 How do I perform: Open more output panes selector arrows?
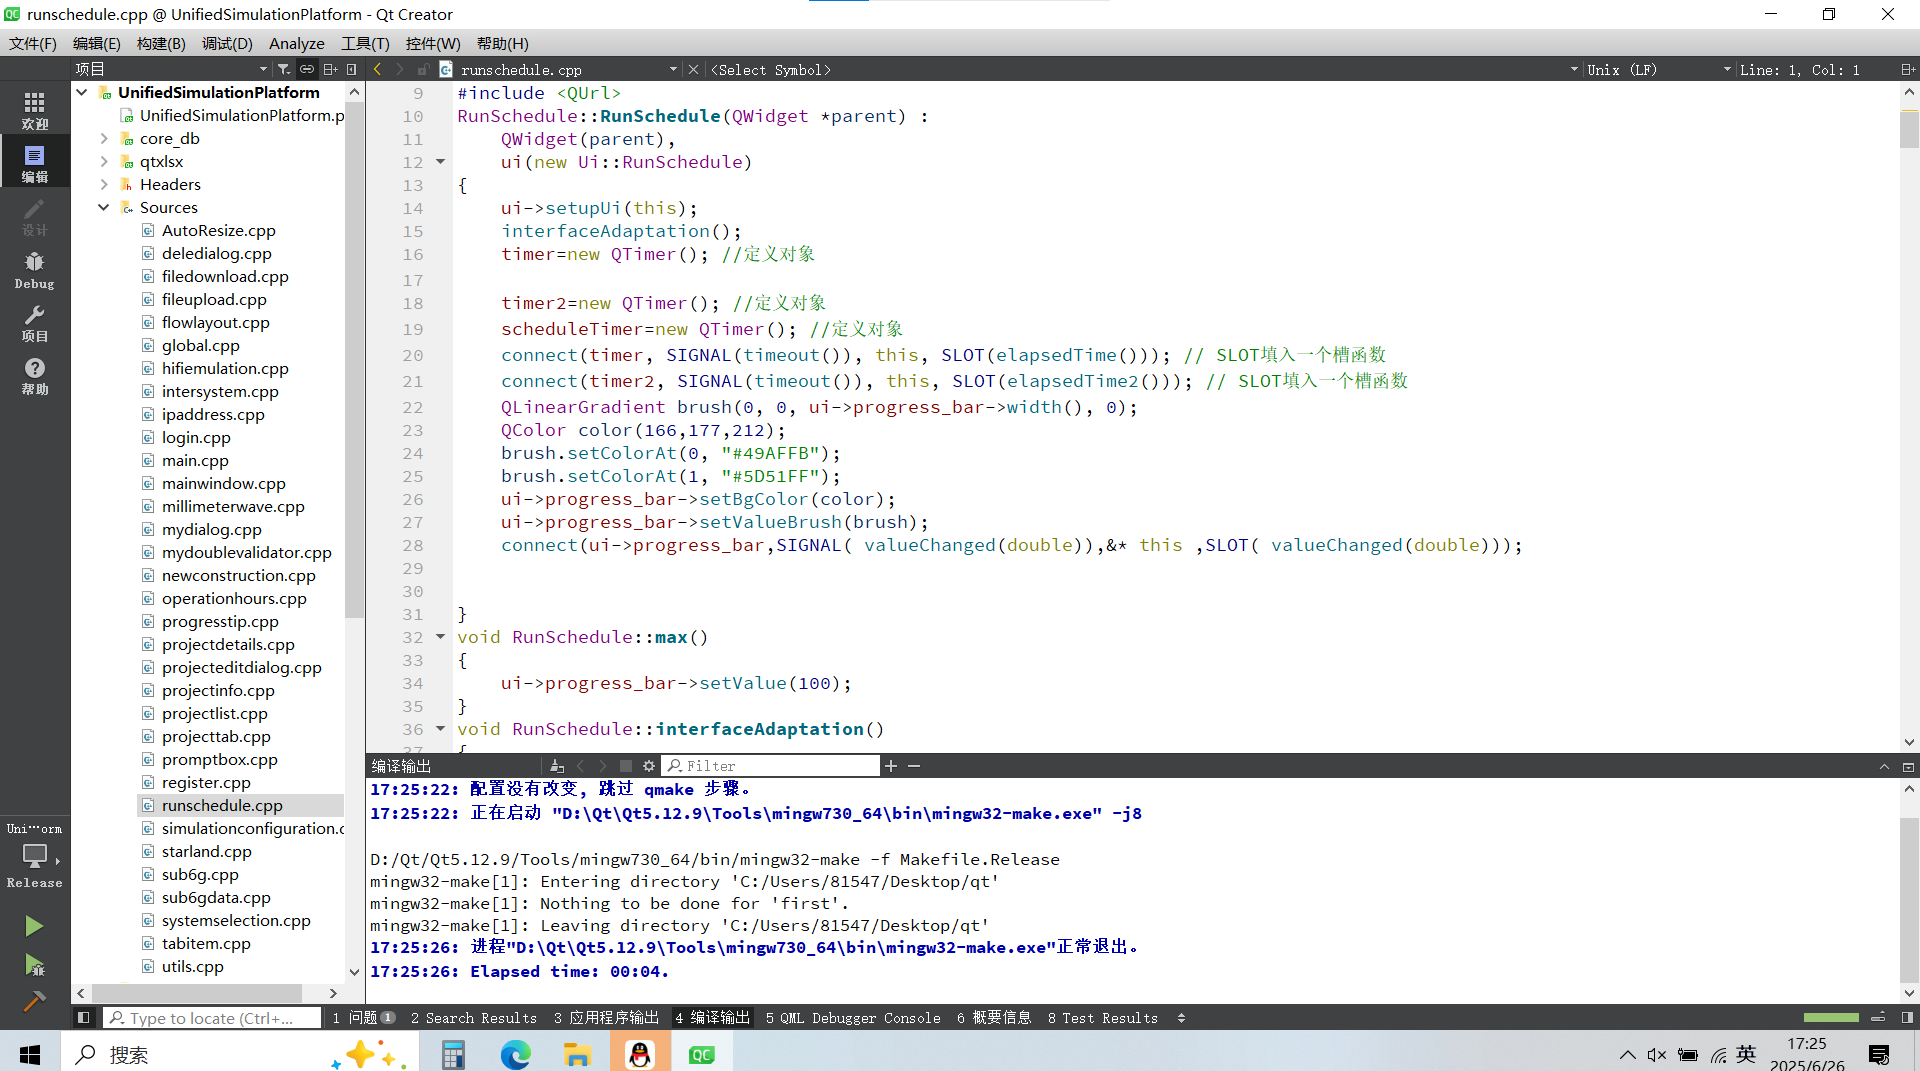click(1181, 1018)
